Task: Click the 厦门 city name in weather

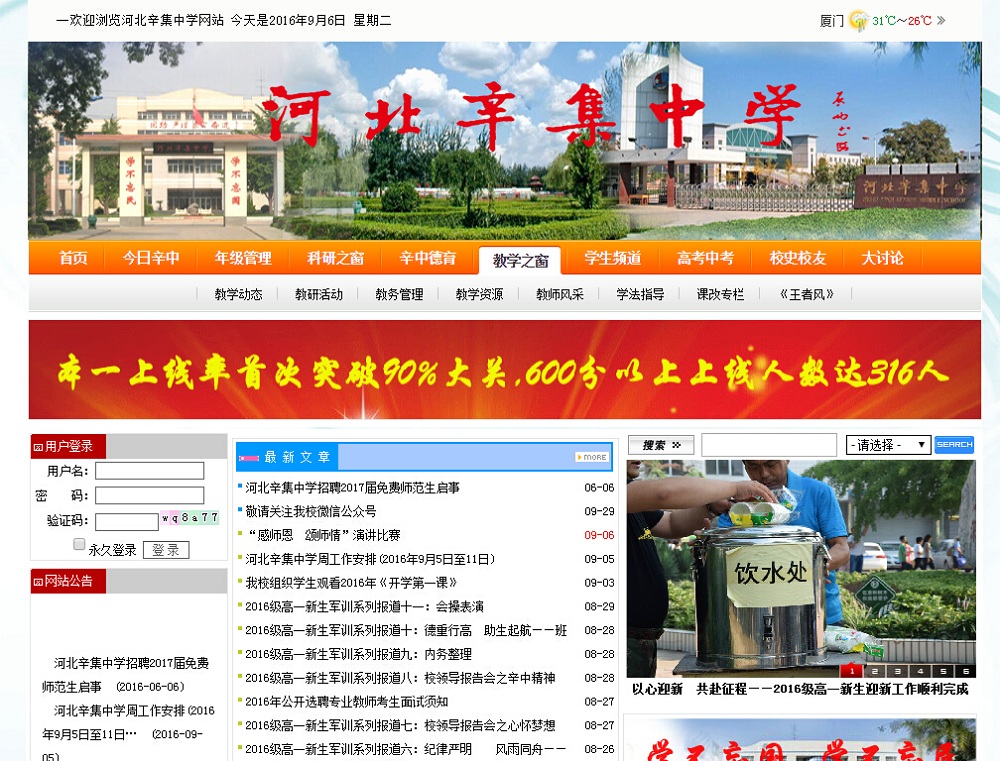Action: click(831, 21)
